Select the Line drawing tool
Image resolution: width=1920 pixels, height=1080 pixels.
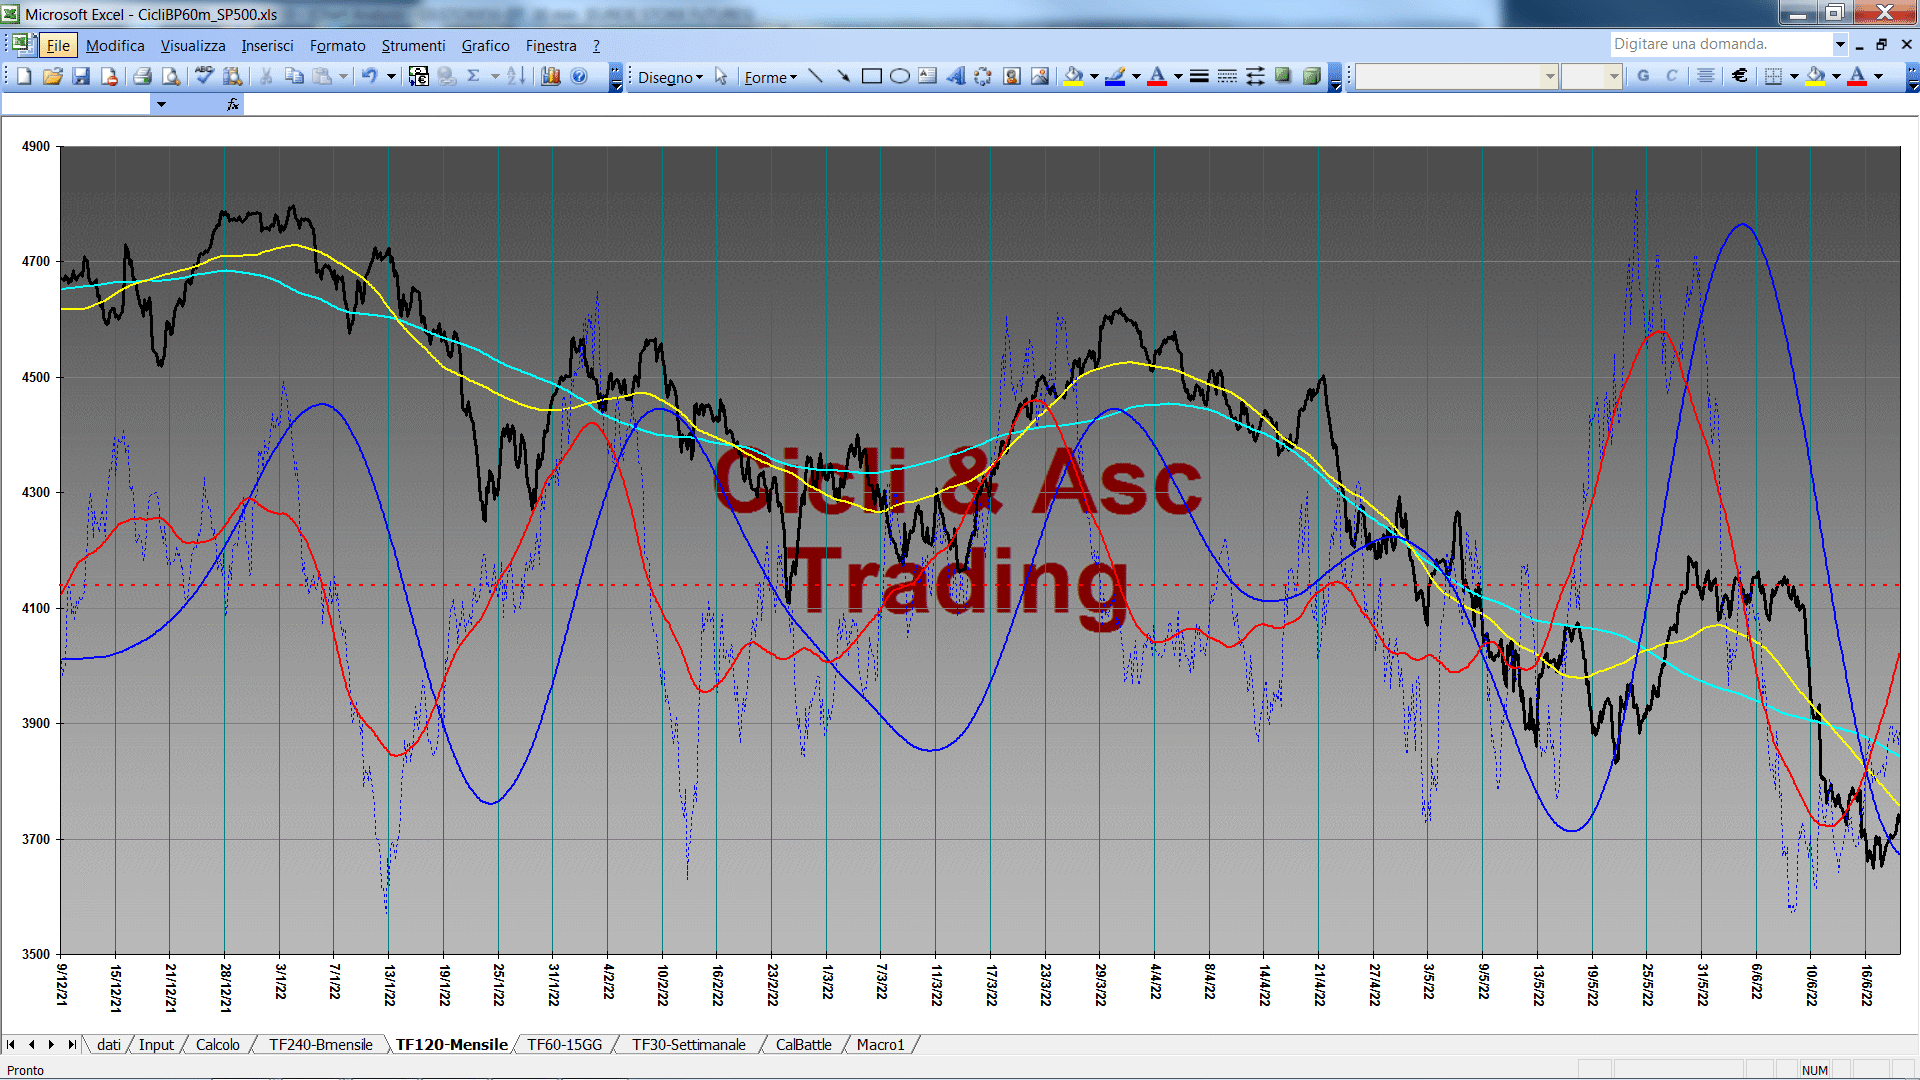tap(816, 77)
